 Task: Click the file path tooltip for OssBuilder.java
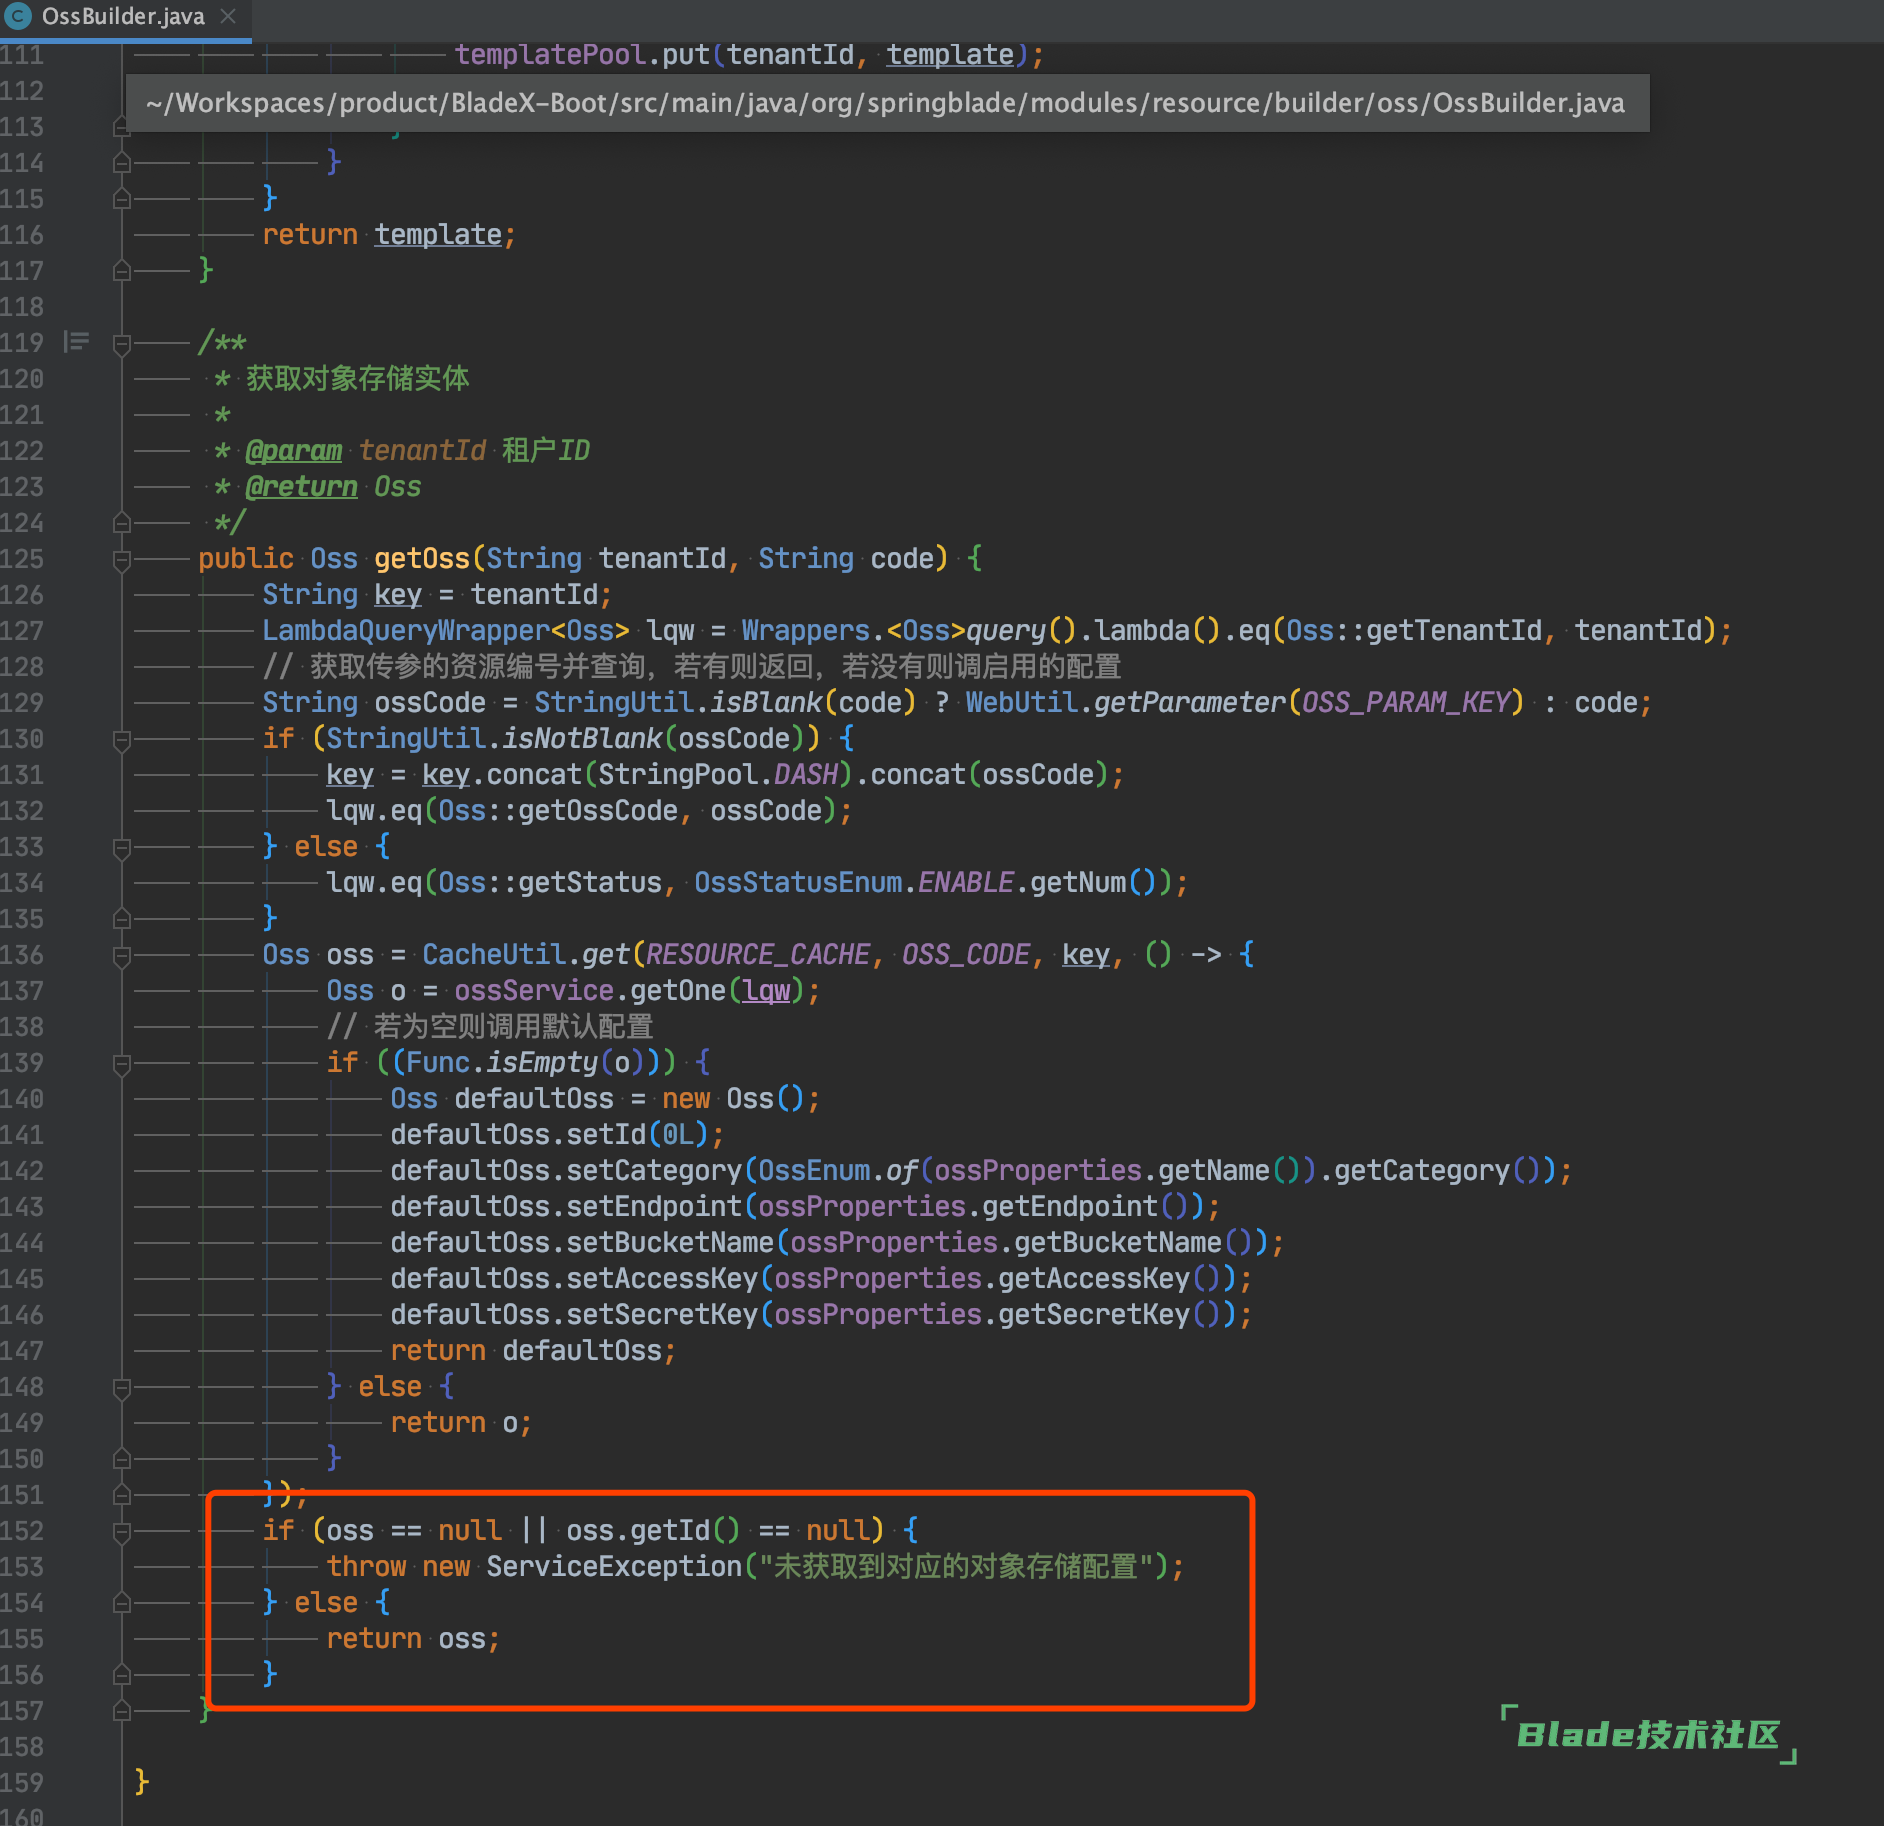(x=886, y=103)
